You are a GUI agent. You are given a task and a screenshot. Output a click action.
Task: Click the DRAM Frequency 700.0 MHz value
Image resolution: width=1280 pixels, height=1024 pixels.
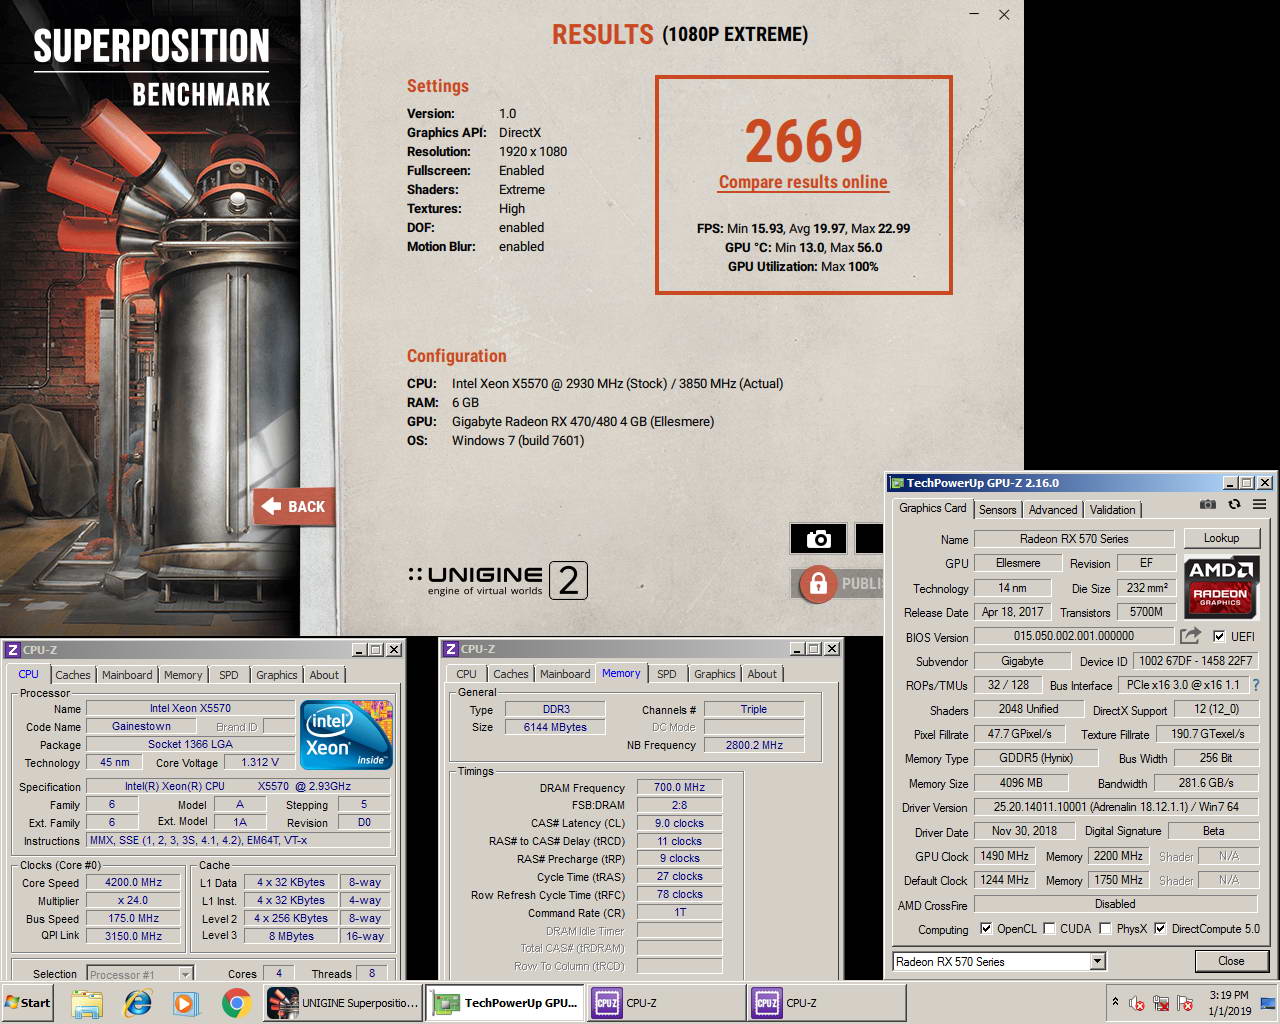click(x=679, y=787)
